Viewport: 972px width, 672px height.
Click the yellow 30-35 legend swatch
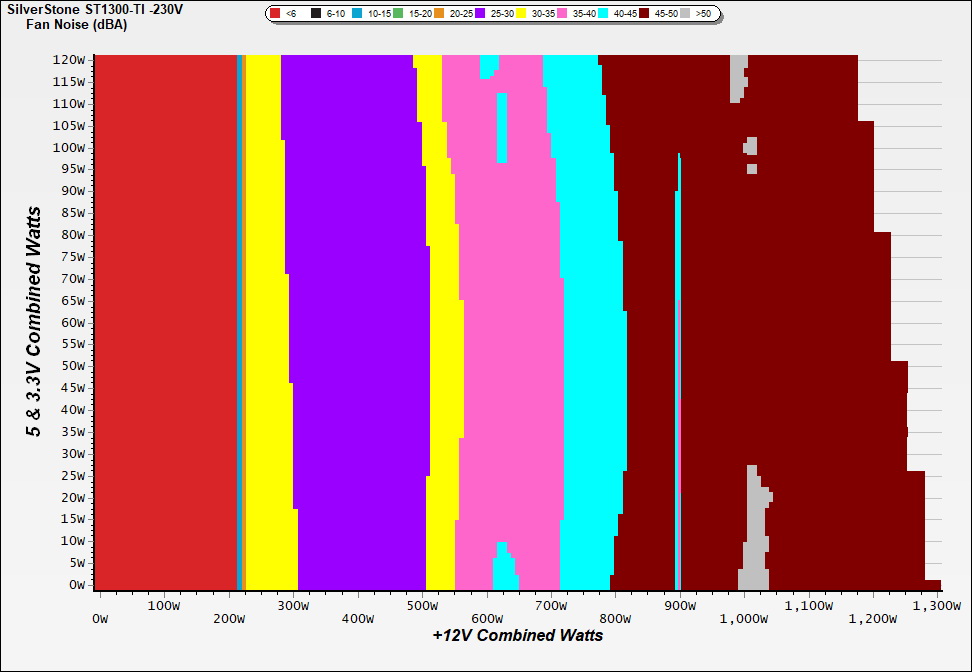point(521,14)
